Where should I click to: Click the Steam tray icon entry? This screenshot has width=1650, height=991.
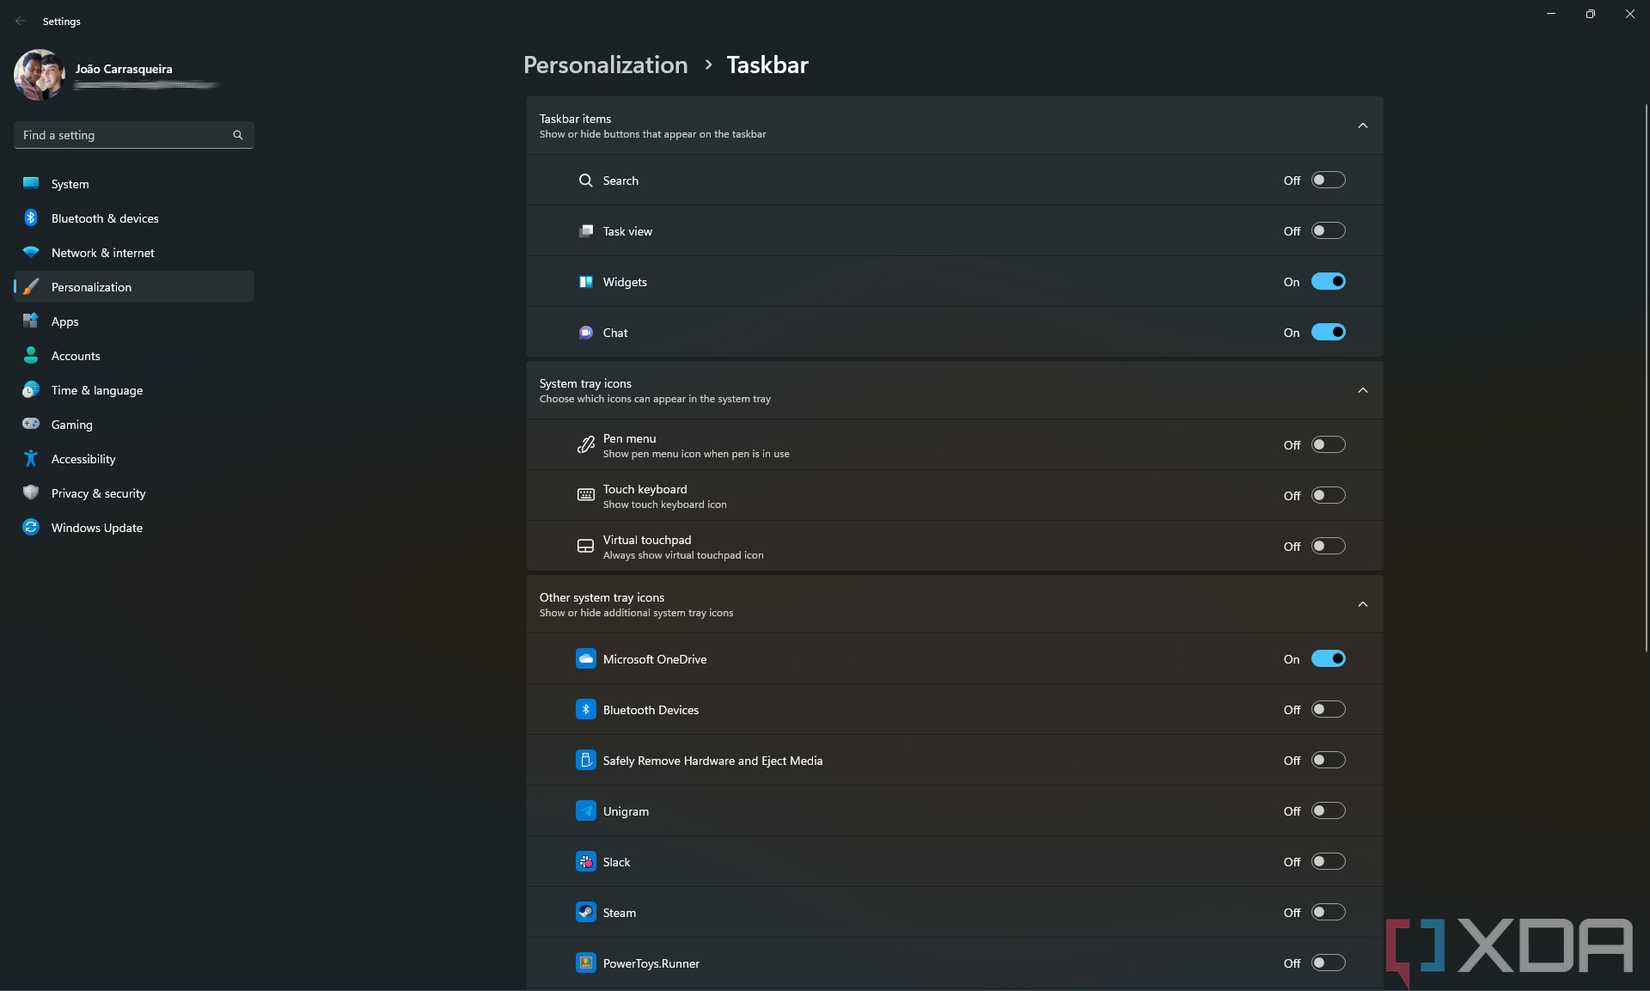coord(620,912)
